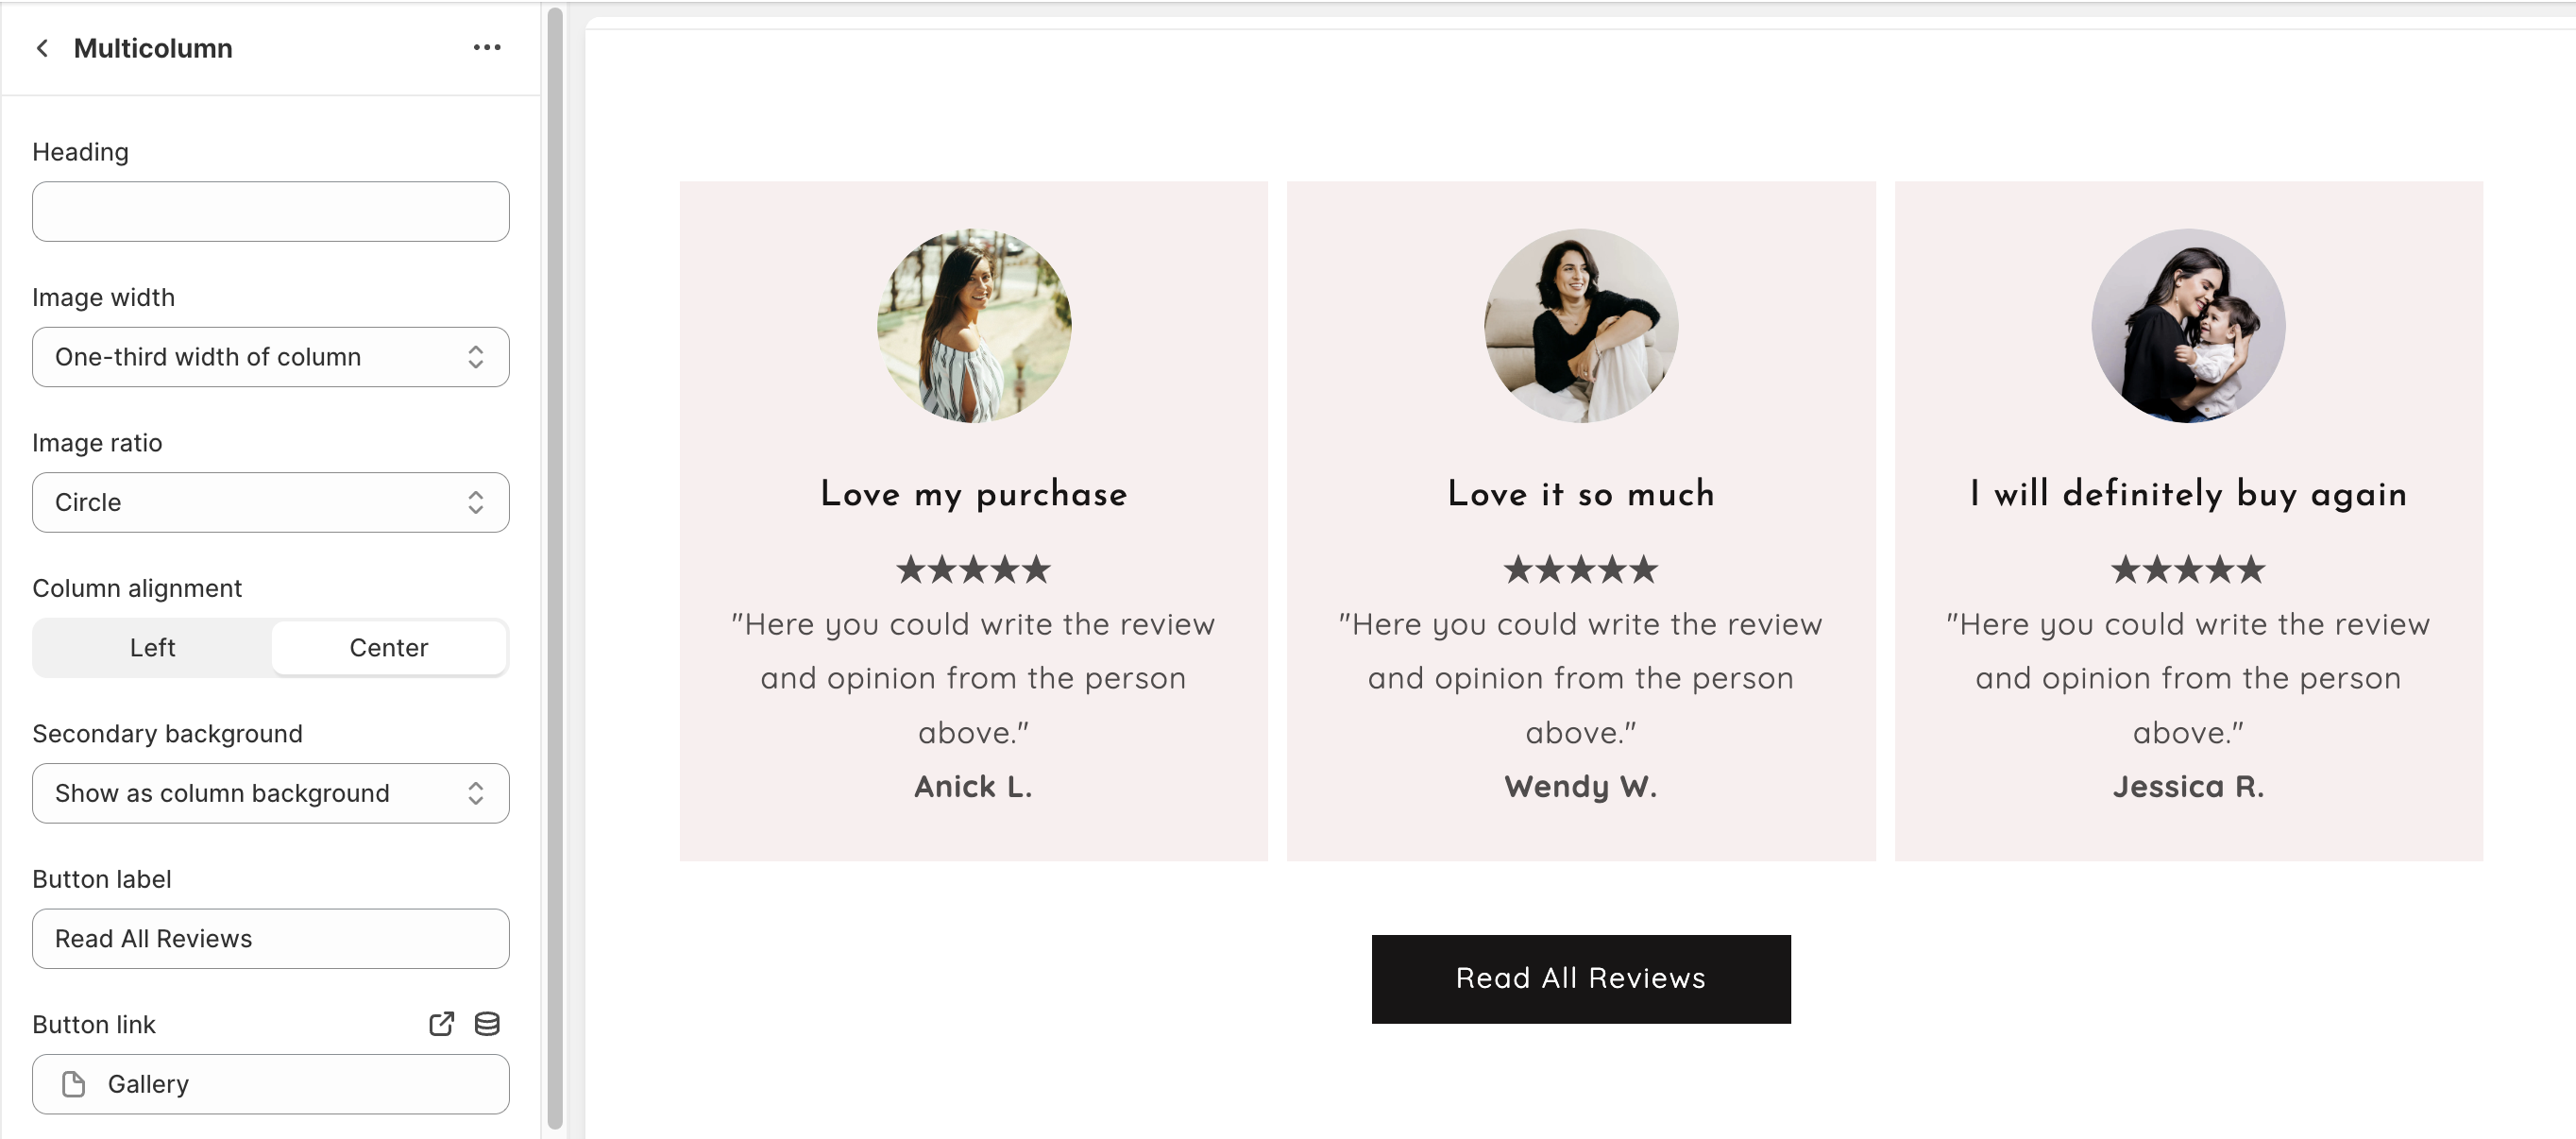Click the page icon in Gallery link field

pos(74,1084)
